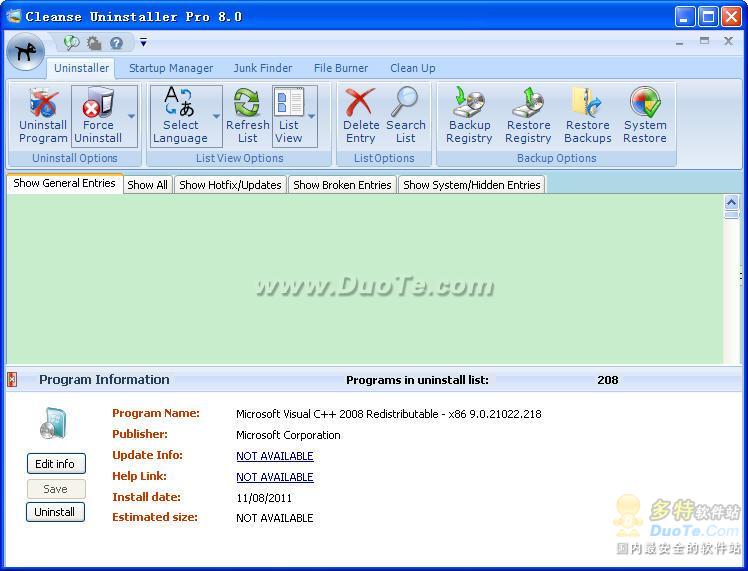Maximize the Cleanse Uninstaller Pro window
The height and width of the screenshot is (571, 748).
[x=708, y=17]
